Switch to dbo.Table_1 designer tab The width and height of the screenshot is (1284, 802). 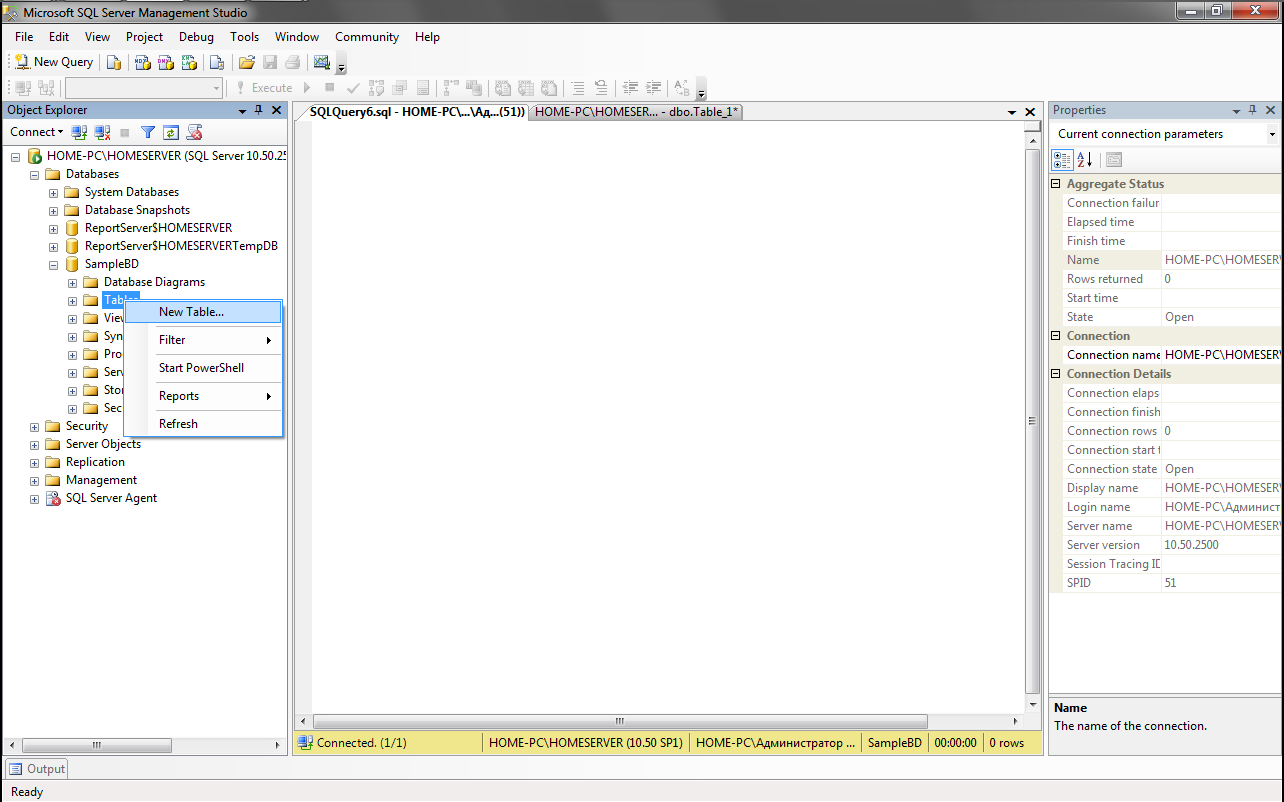[x=636, y=112]
